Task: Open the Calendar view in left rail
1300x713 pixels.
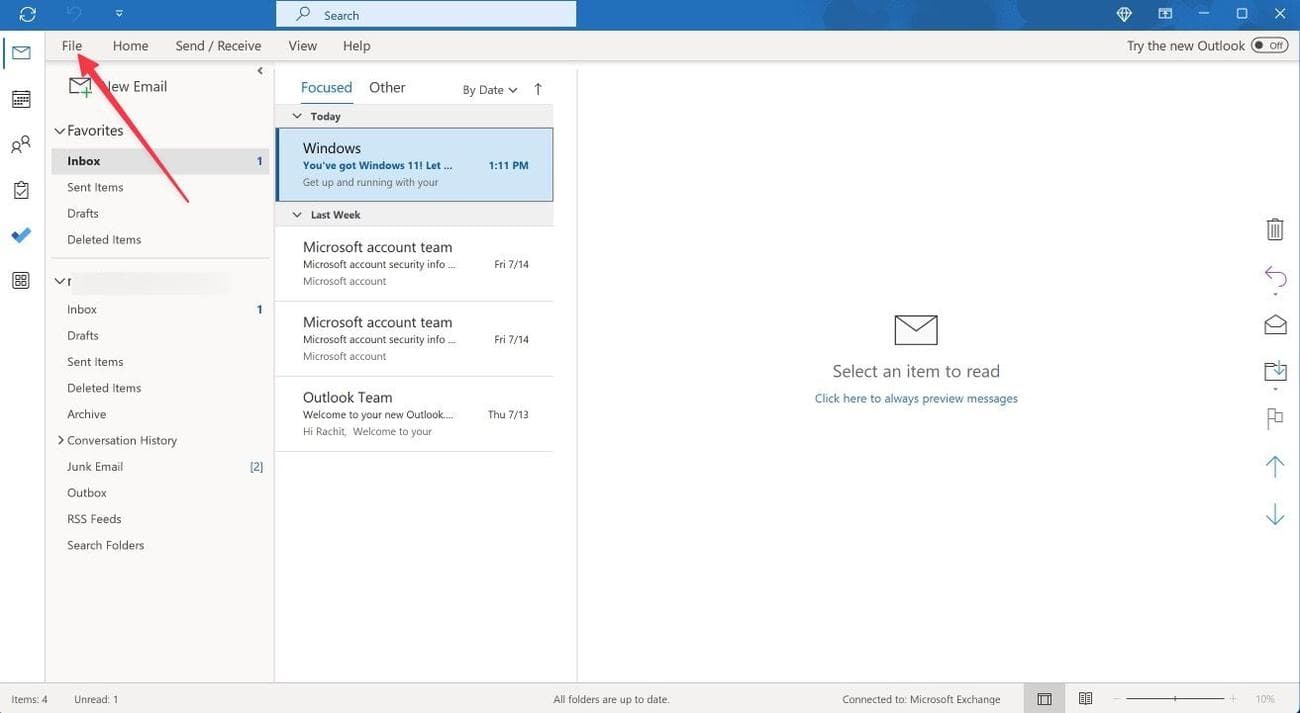Action: tap(21, 99)
